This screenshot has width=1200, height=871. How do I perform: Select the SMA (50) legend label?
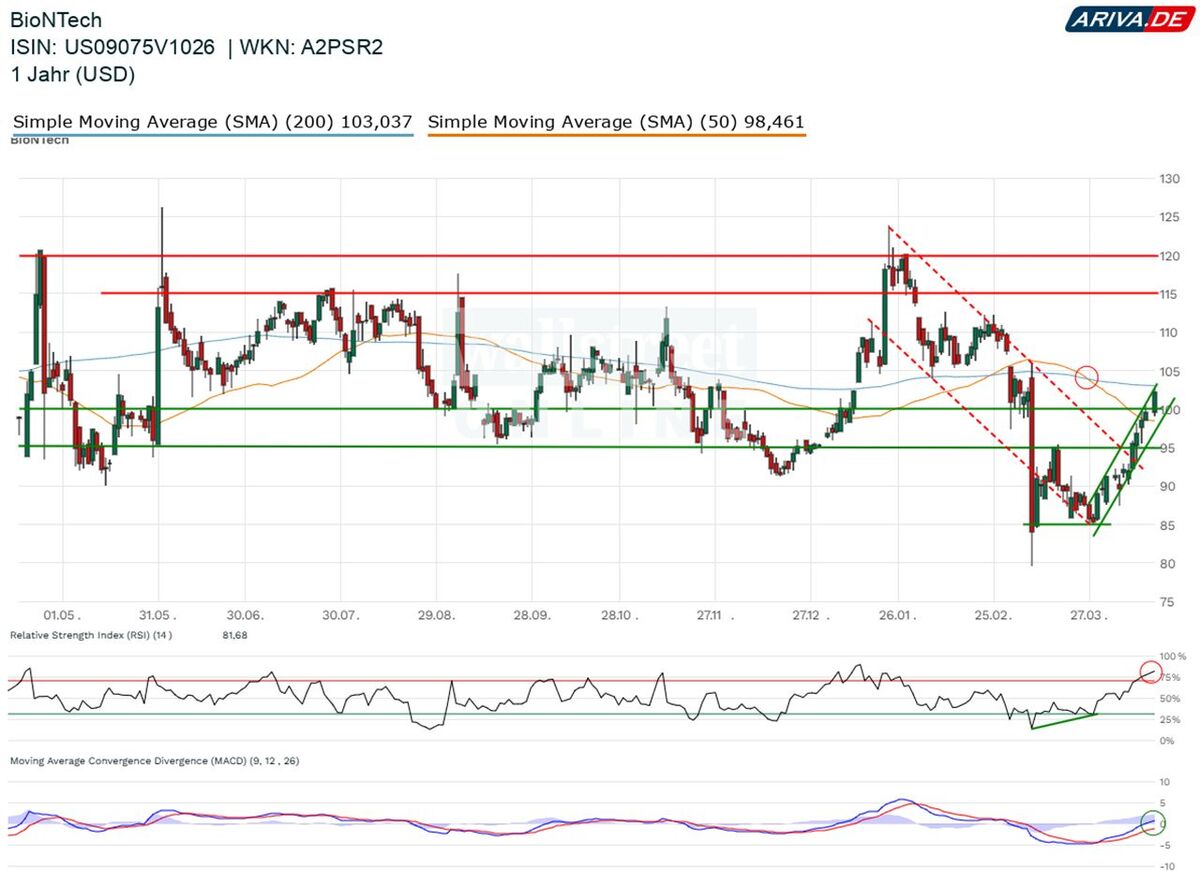coord(616,122)
